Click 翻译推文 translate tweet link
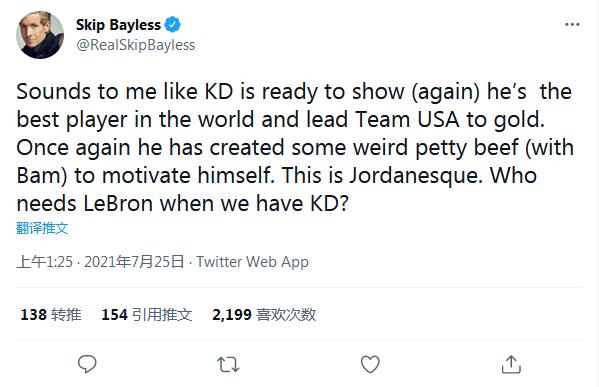599x387 pixels. (x=42, y=228)
